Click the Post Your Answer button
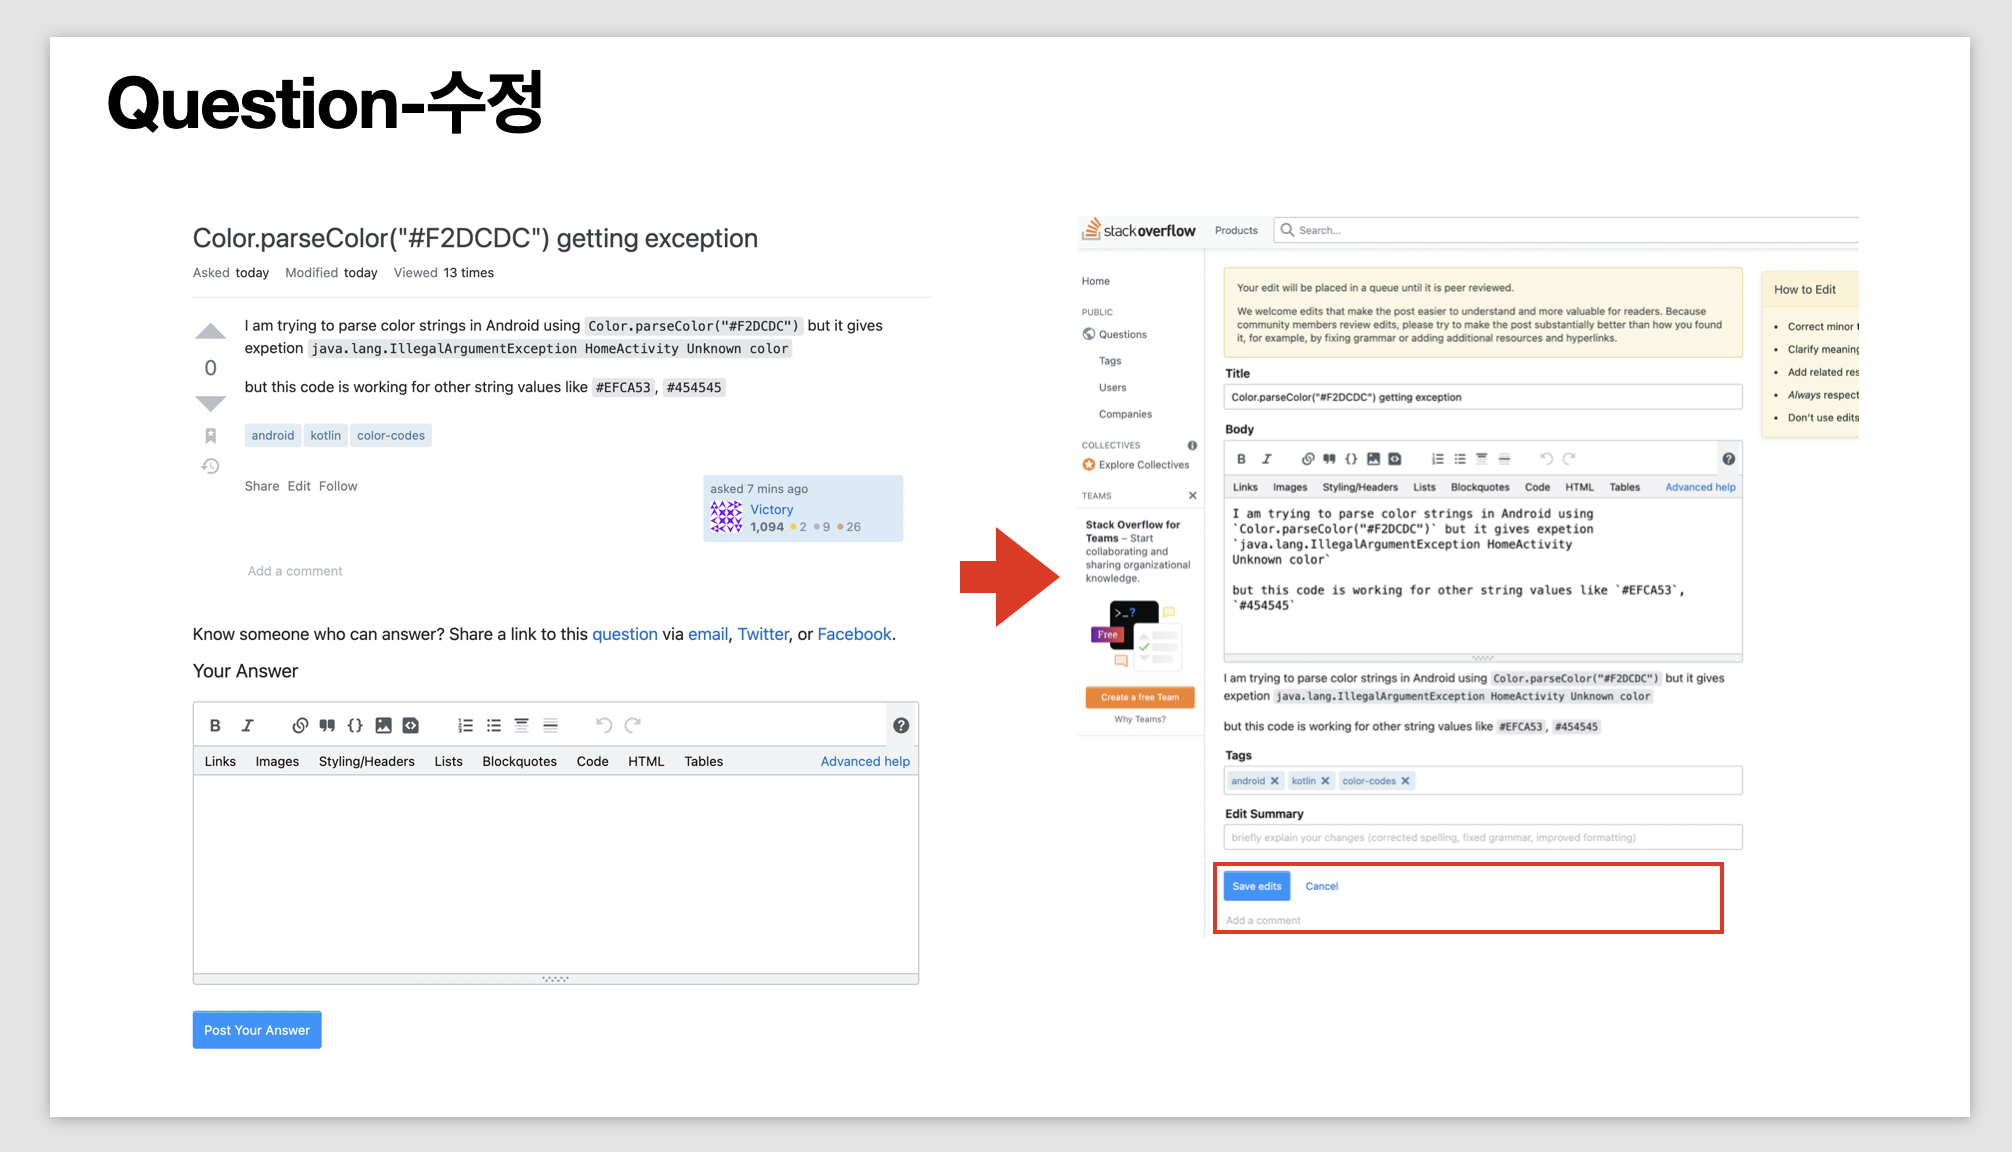This screenshot has width=2012, height=1152. click(257, 1030)
